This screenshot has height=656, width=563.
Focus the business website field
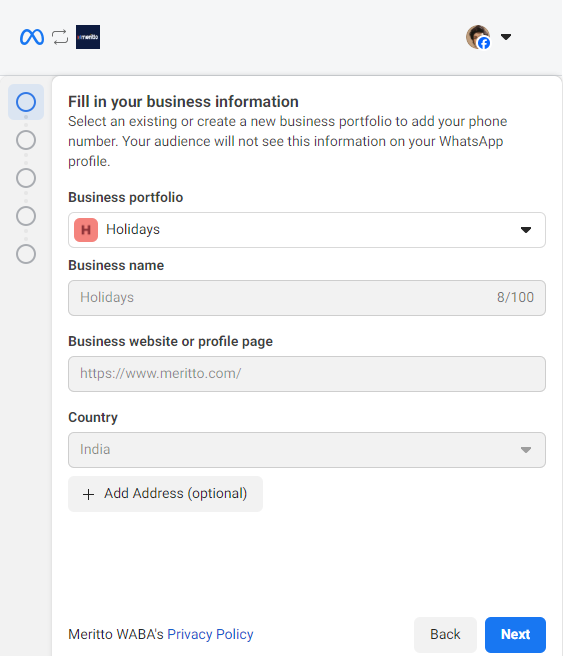tap(307, 374)
